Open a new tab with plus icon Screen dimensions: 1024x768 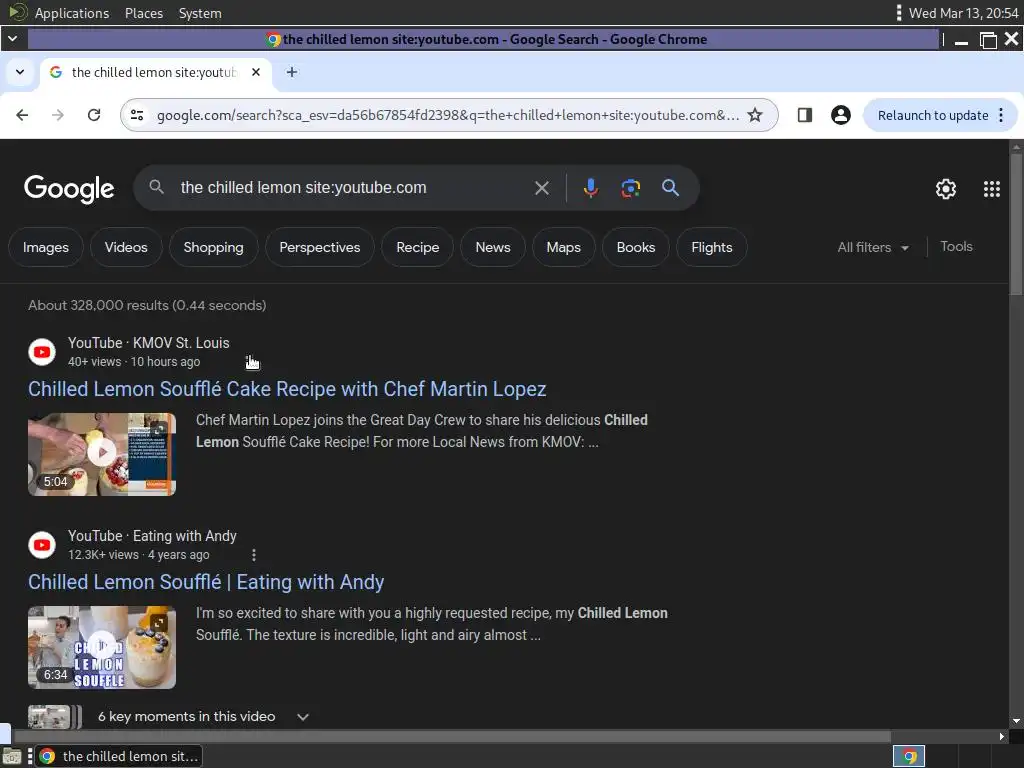292,72
